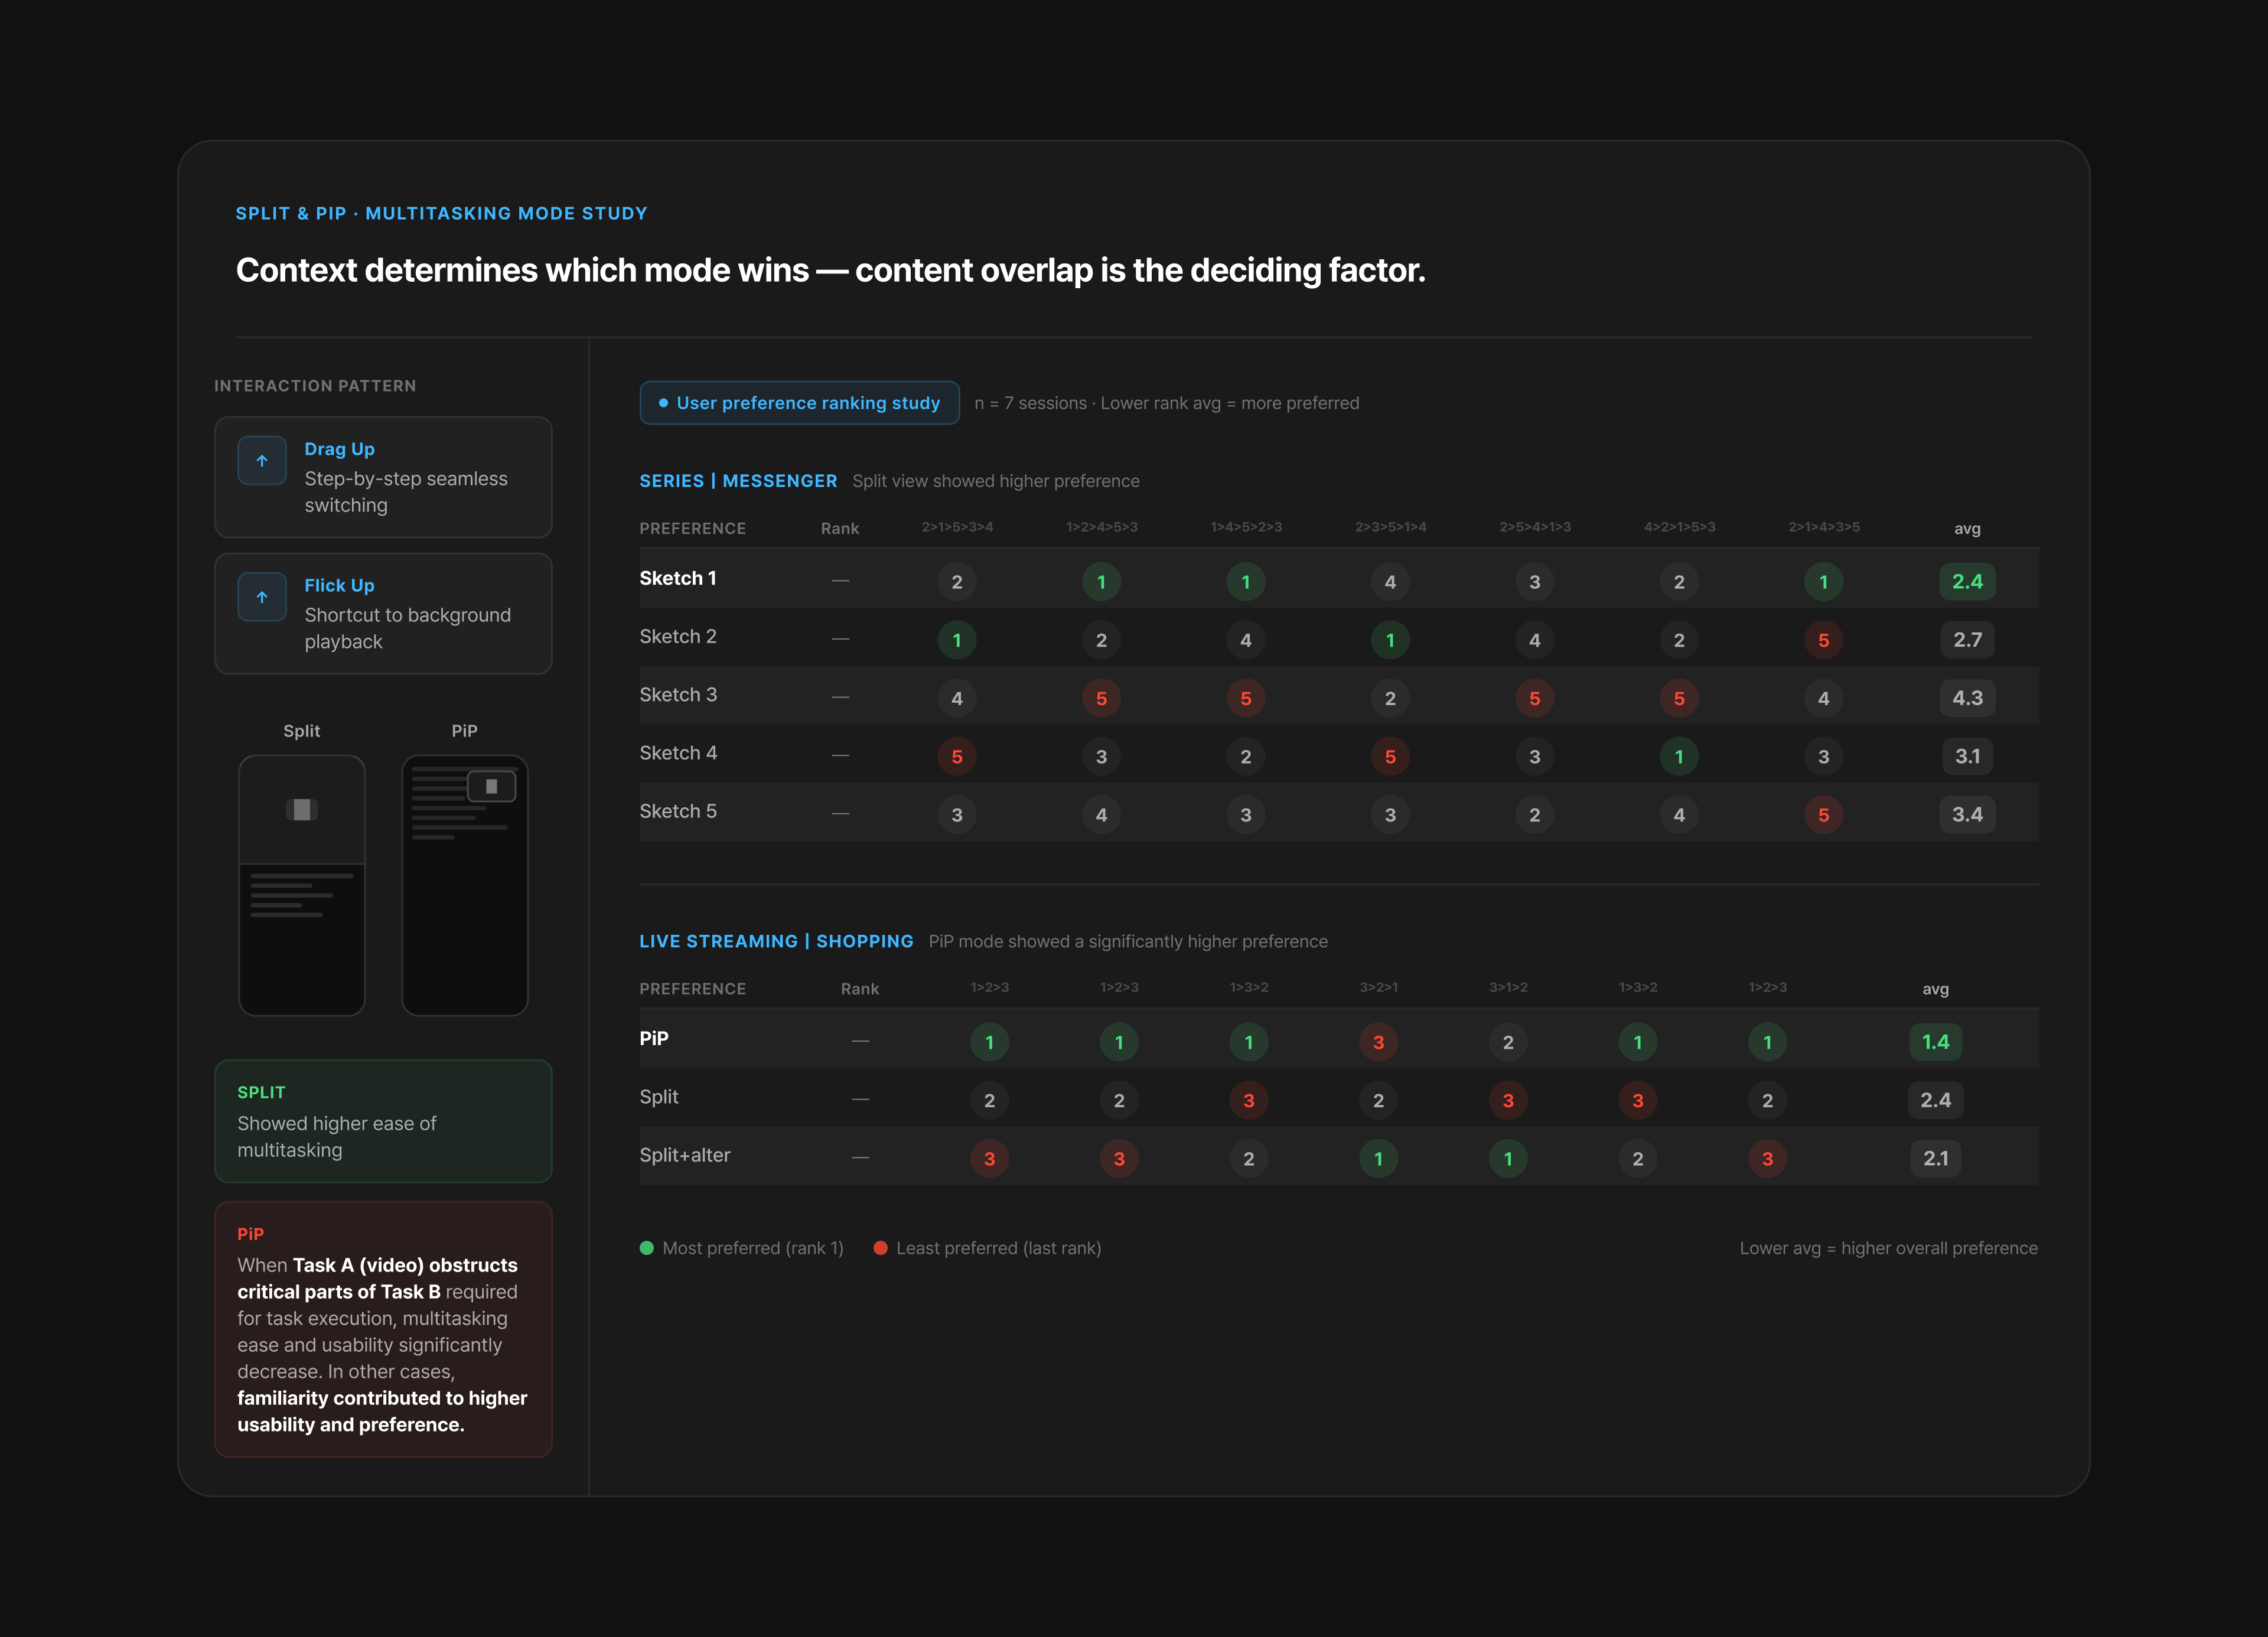Open the Live Streaming | Shopping section heading
This screenshot has width=2268, height=1637.
pos(776,941)
